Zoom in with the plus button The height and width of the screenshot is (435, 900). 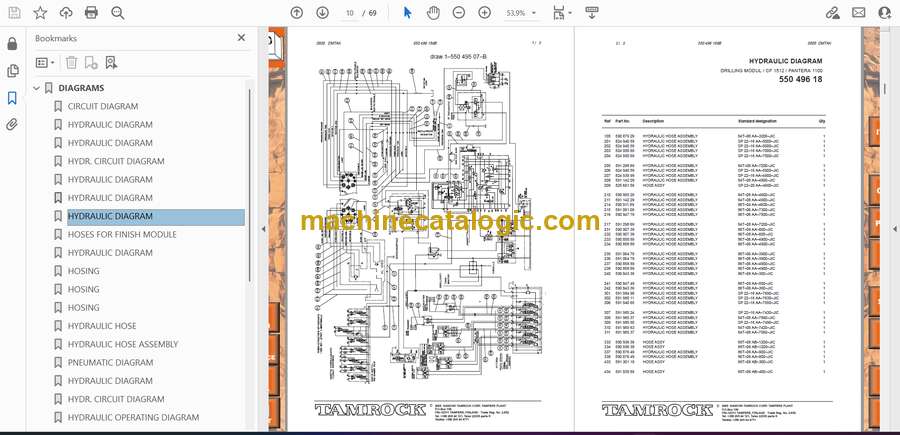coord(485,13)
